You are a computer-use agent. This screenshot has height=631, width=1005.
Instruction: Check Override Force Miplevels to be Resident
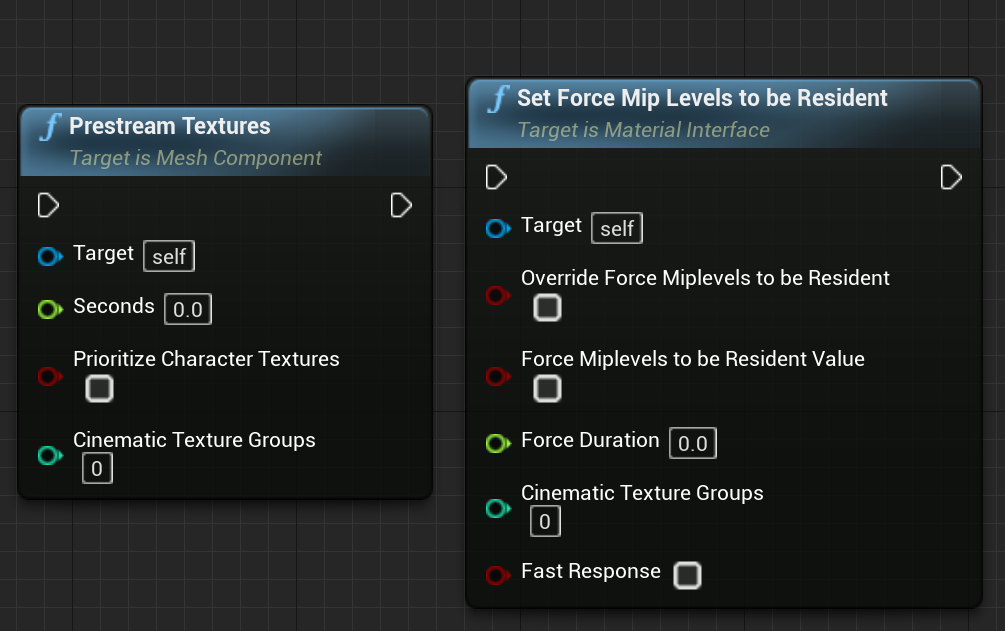(547, 308)
